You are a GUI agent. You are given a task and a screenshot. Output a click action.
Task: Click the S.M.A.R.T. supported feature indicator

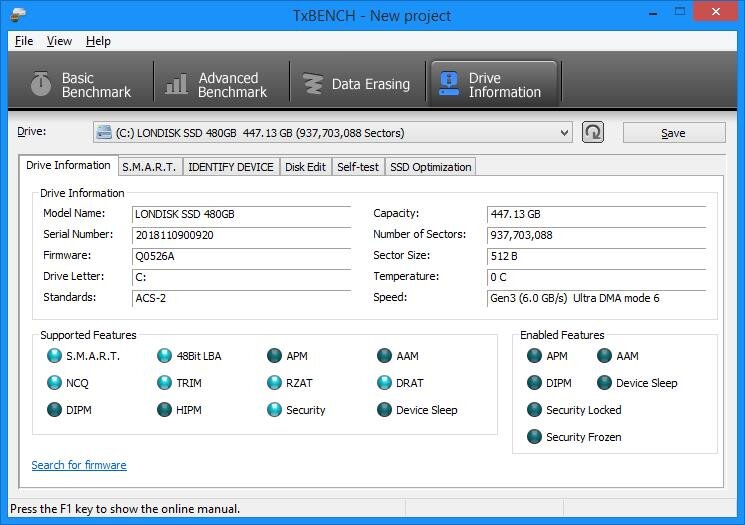[x=55, y=355]
